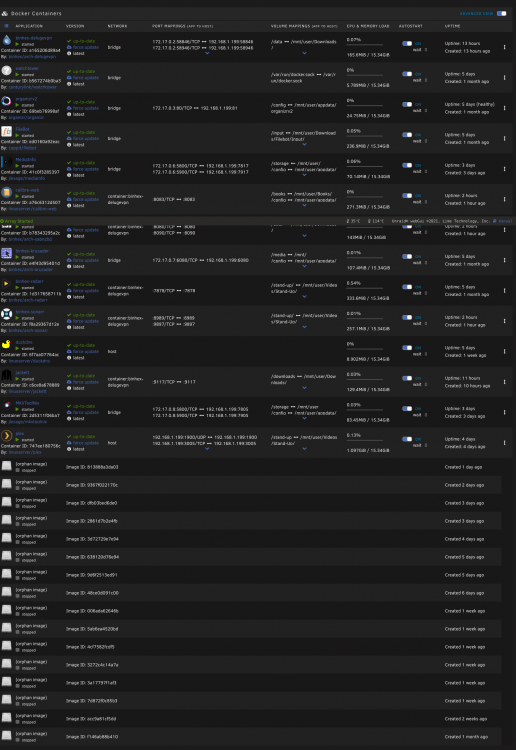The width and height of the screenshot is (516, 750).
Task: Click the orphan image icon created 2 days ago
Action: click(x=7, y=484)
